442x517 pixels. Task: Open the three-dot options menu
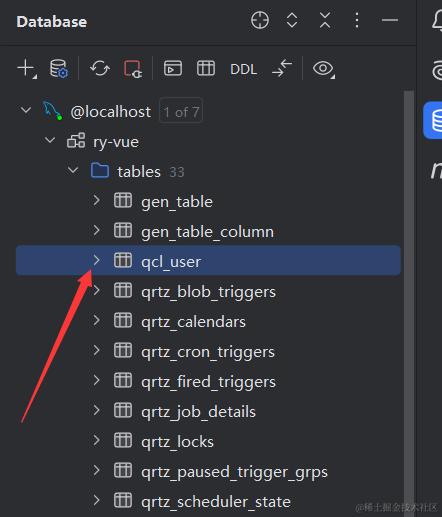tap(357, 20)
